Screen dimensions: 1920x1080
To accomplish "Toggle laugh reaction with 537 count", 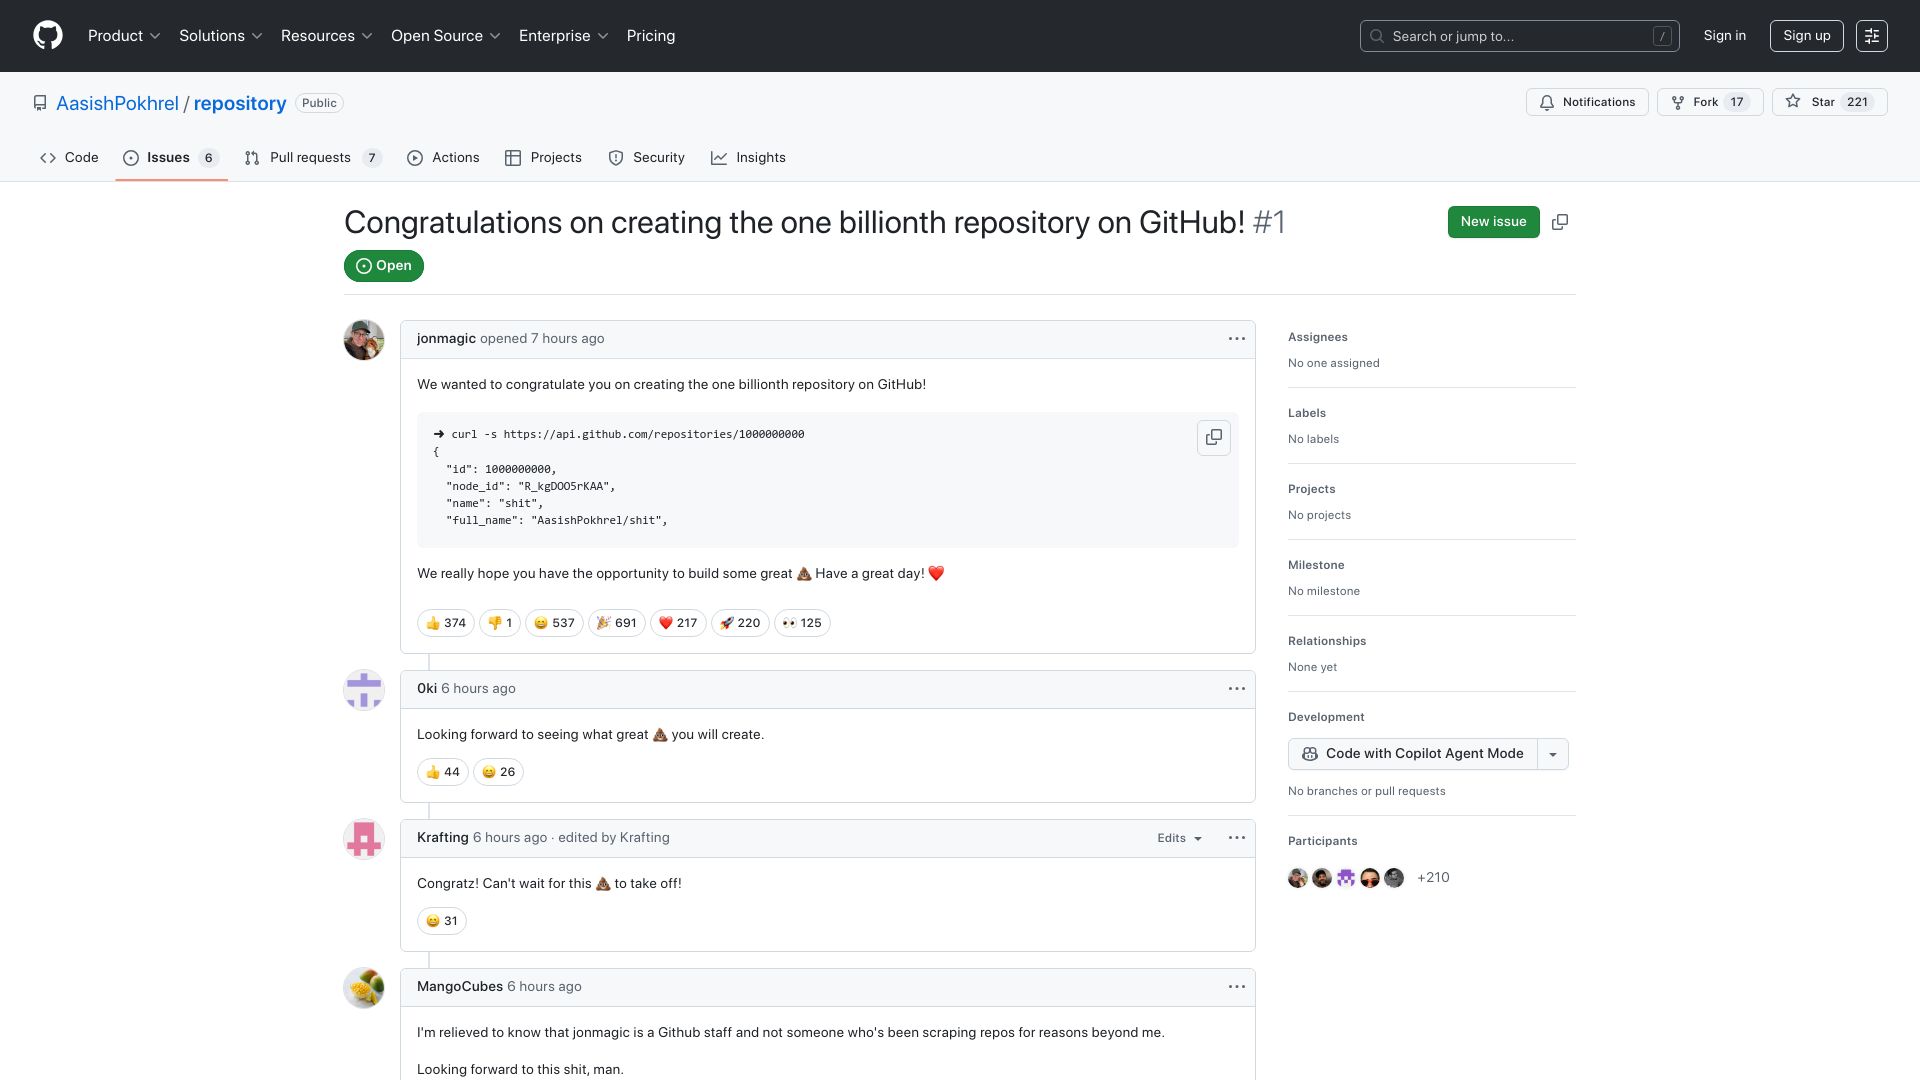I will pos(554,623).
